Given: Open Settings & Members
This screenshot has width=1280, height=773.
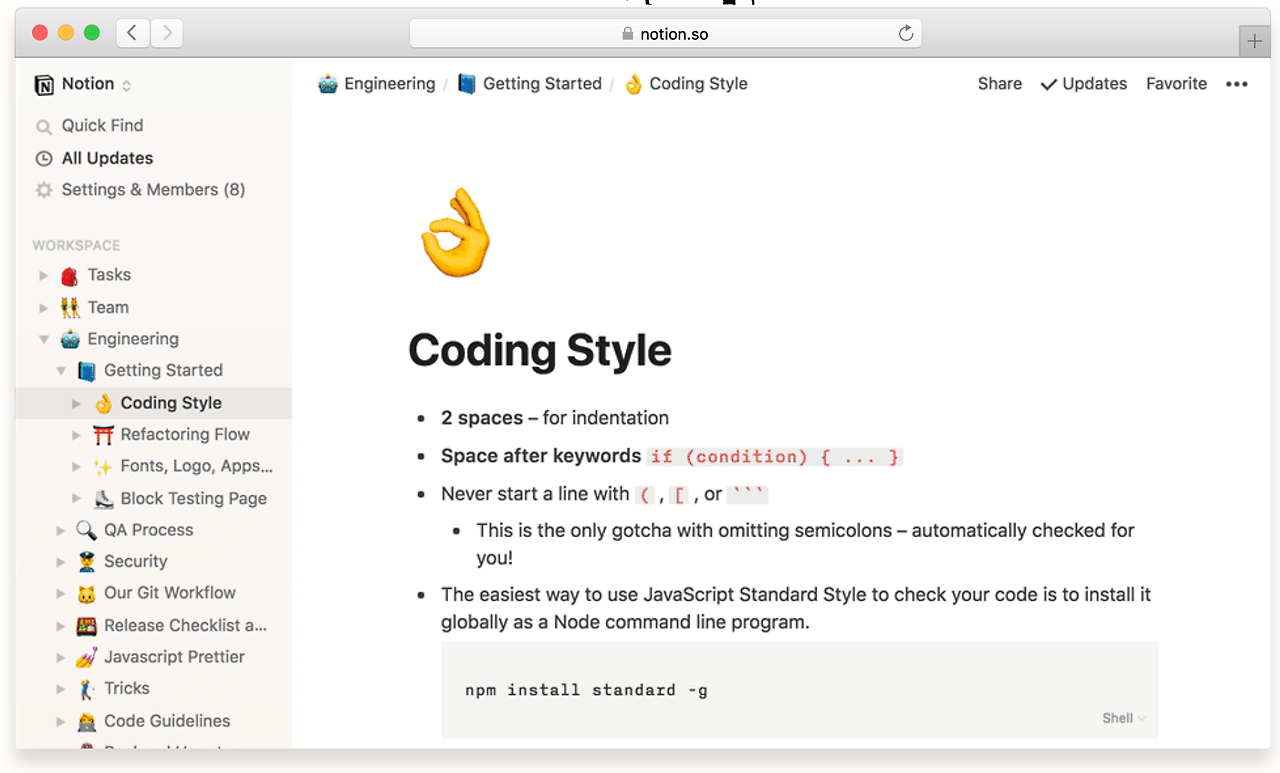Looking at the screenshot, I should (154, 190).
